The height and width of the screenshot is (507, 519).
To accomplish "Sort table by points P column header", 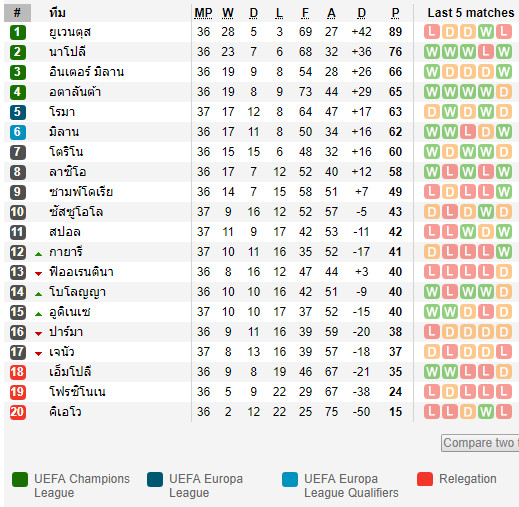I will 395,13.
